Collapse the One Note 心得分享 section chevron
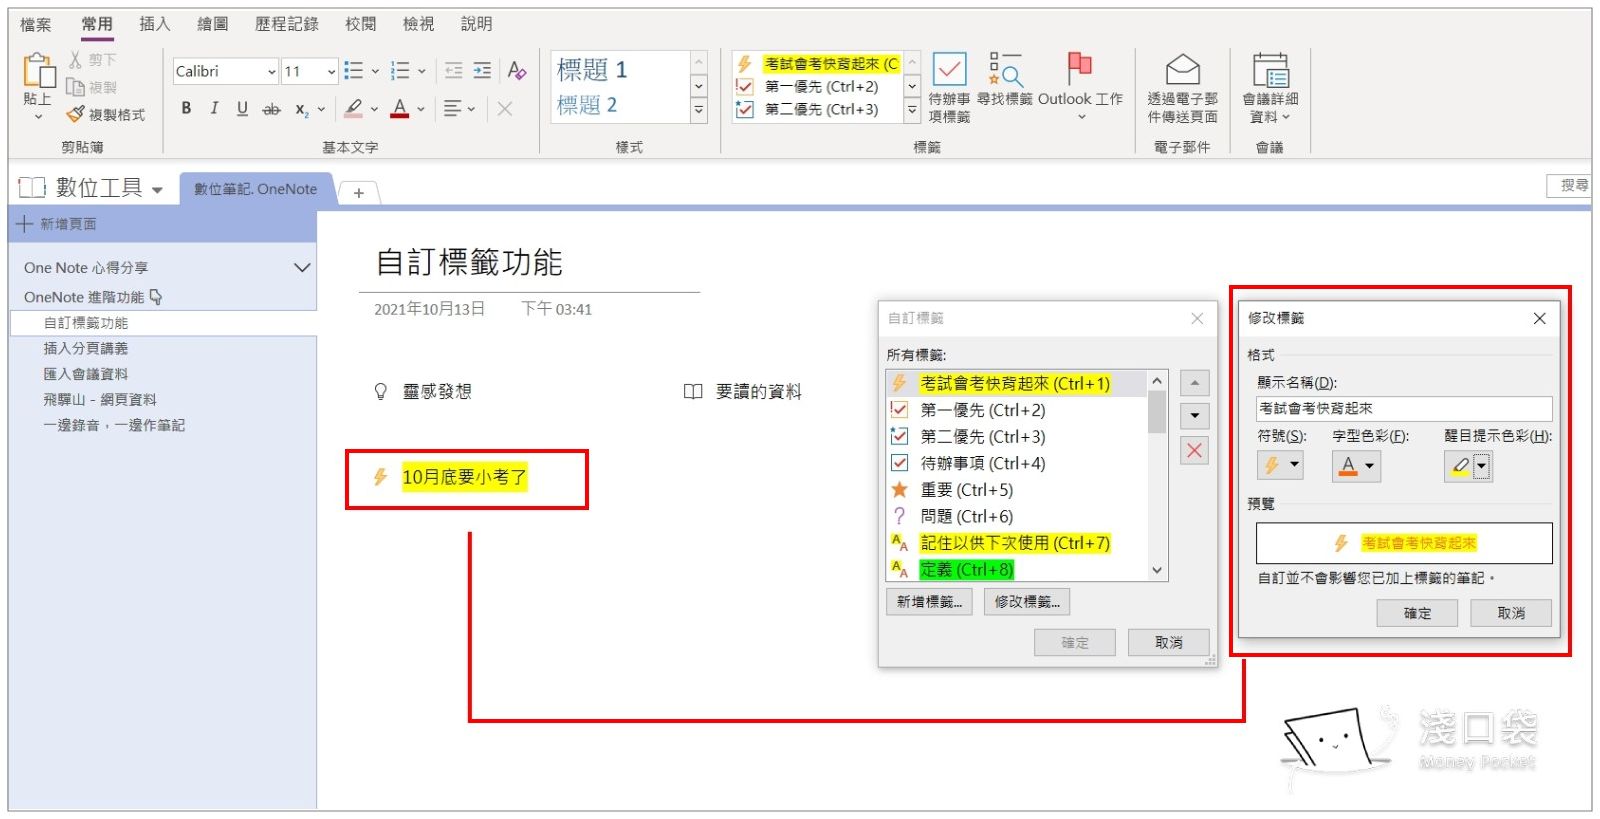1600x819 pixels. (301, 268)
